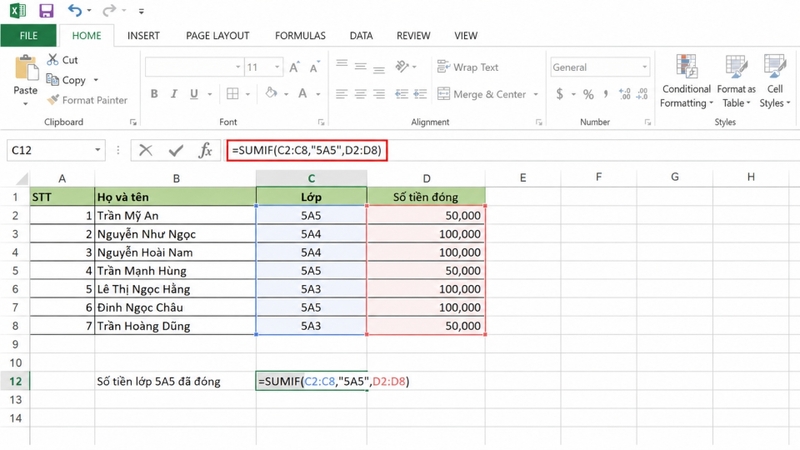
Task: Click the Excel application logo
Action: (x=18, y=11)
